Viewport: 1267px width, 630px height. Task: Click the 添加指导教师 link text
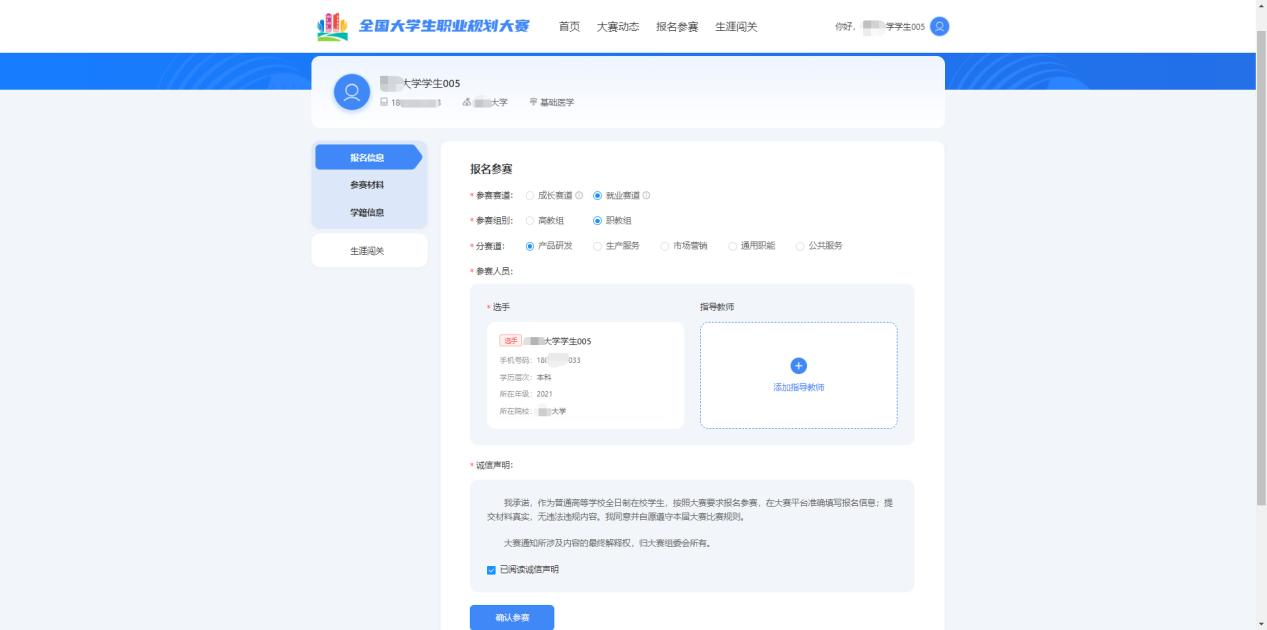click(798, 387)
